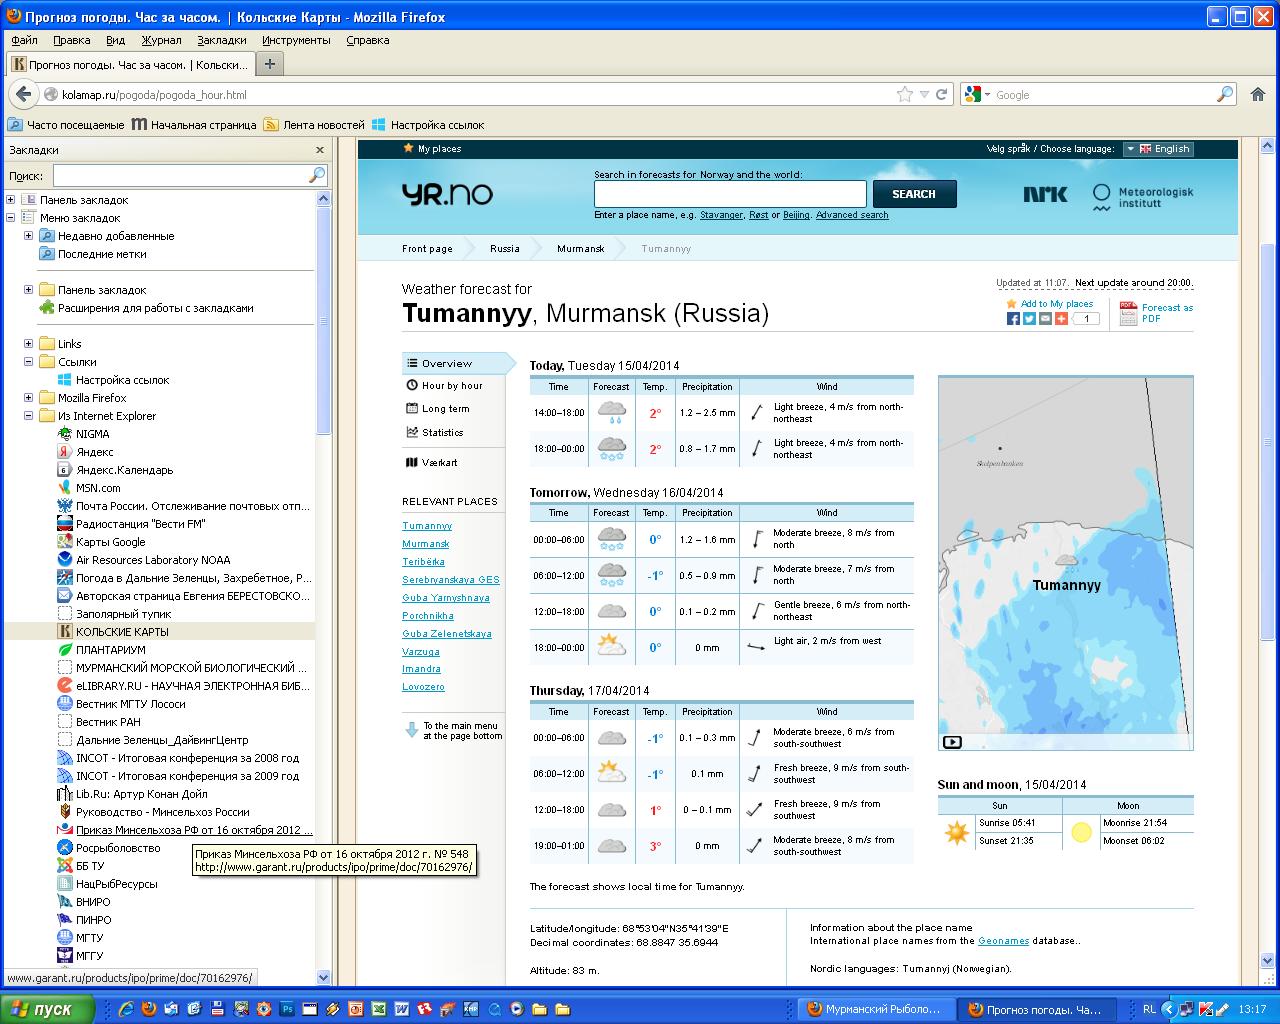Screen dimensions: 1280x1024
Task: Expand the Links bookmark folder
Action: (x=29, y=344)
